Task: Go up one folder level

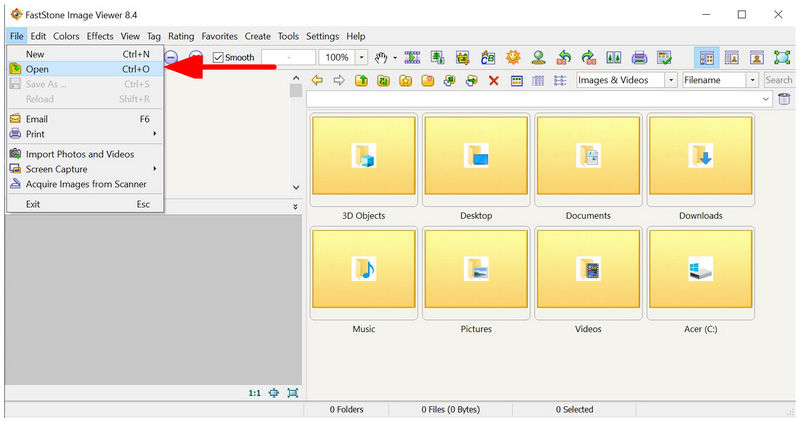Action: click(361, 80)
